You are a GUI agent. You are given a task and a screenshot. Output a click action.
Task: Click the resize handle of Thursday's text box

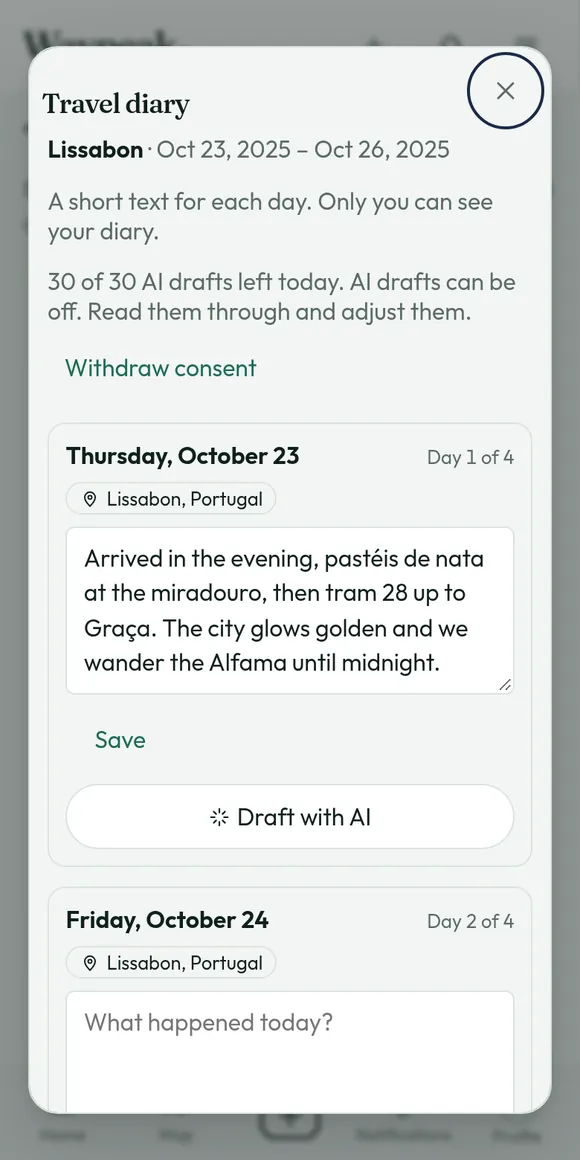(504, 685)
